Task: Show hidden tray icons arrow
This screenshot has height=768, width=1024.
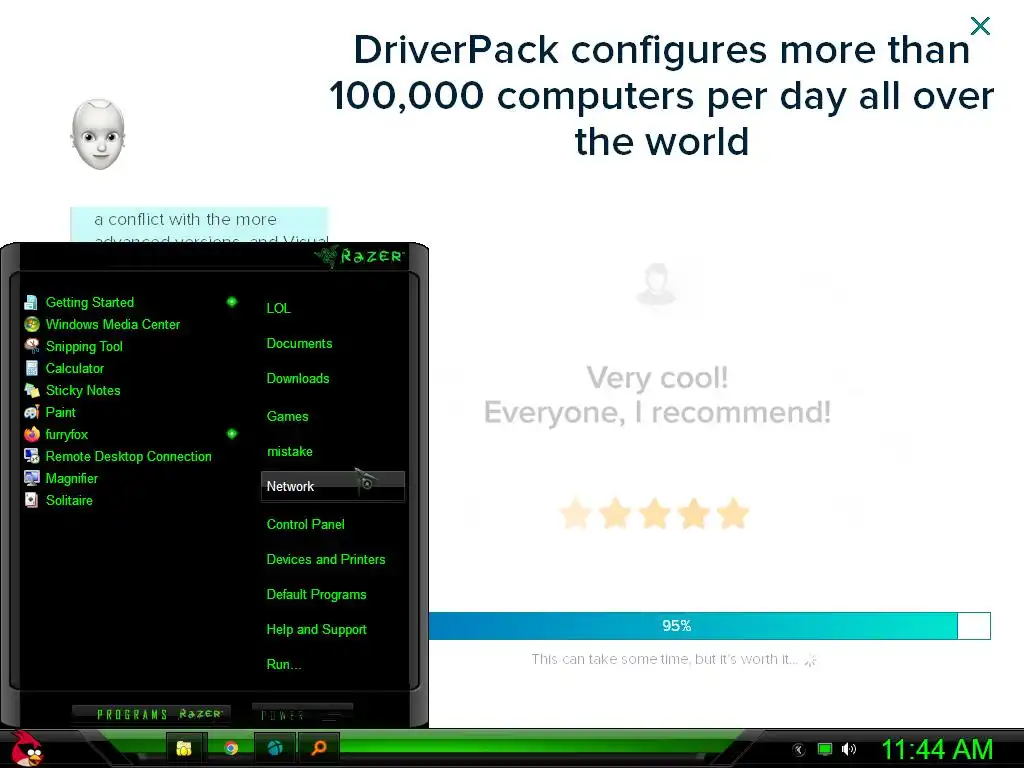Action: click(798, 750)
